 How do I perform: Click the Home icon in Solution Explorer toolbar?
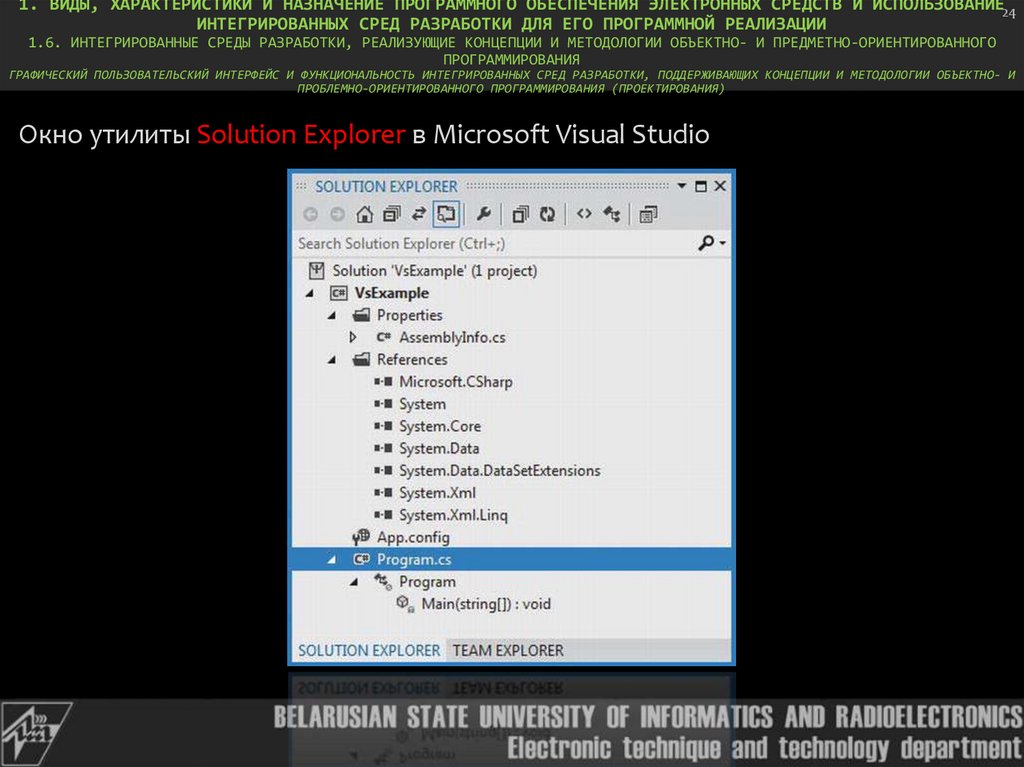tap(364, 214)
